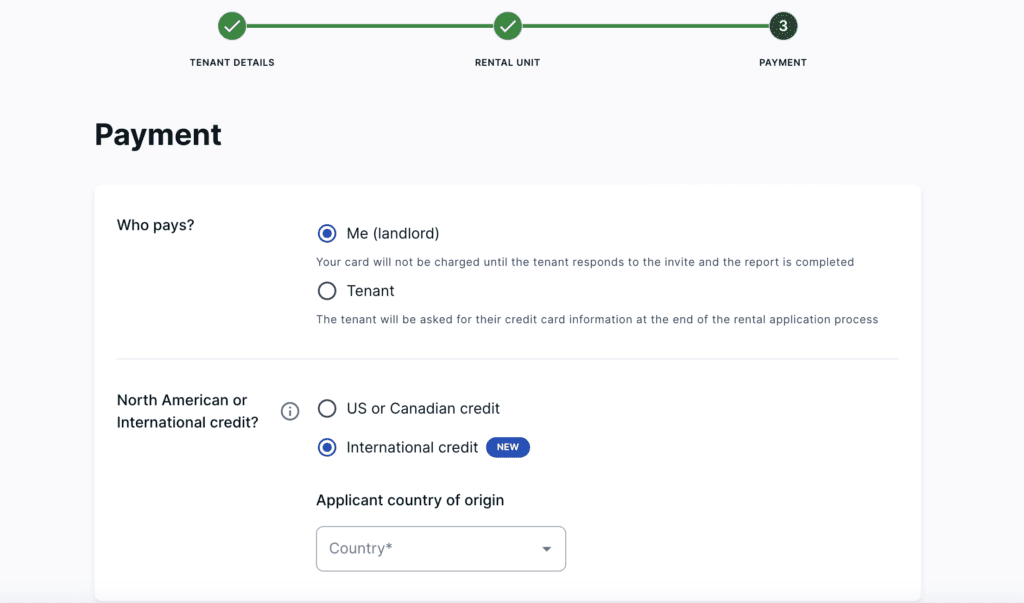The width and height of the screenshot is (1024, 603).
Task: Click the progress line between Tenant Details and Rental Unit
Action: (x=370, y=26)
